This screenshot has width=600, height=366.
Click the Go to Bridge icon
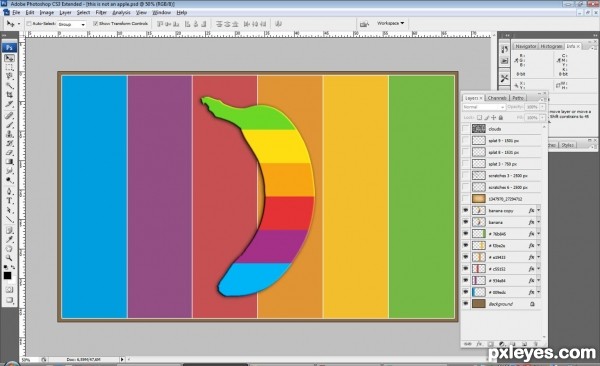click(x=364, y=24)
